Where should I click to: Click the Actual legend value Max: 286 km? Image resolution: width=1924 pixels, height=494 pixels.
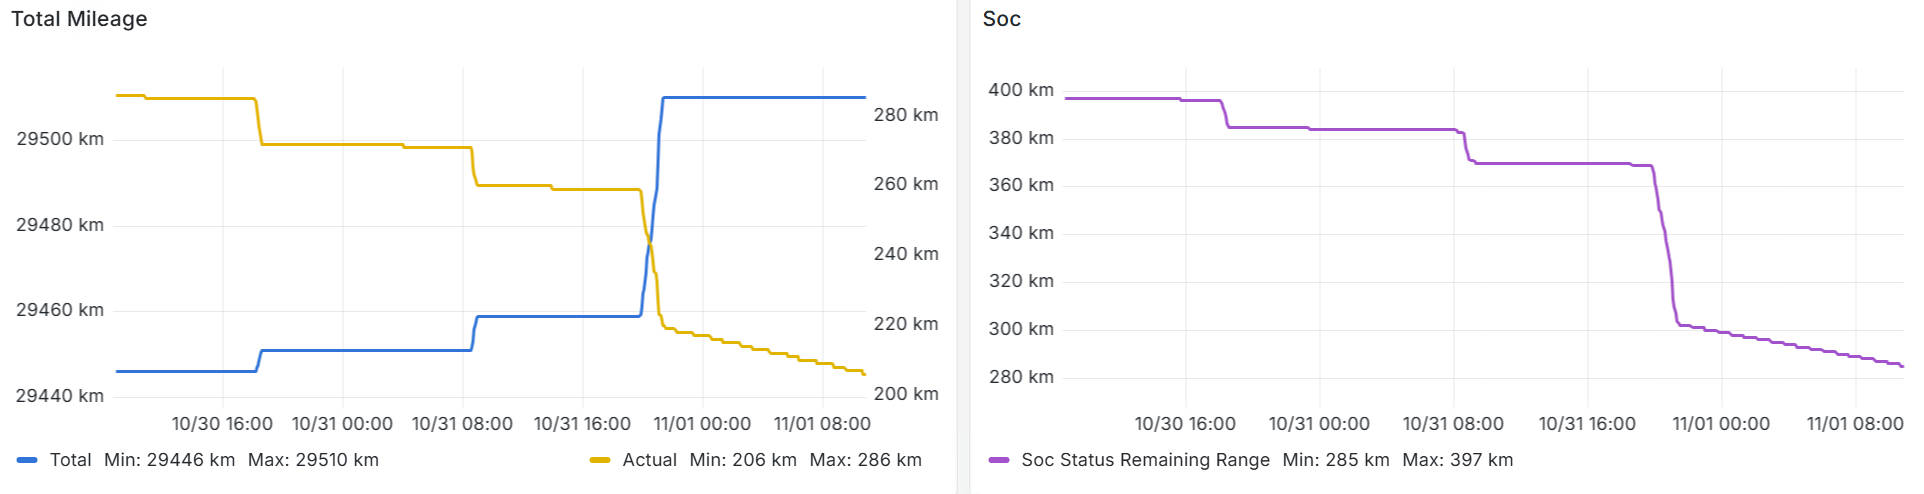(x=865, y=460)
